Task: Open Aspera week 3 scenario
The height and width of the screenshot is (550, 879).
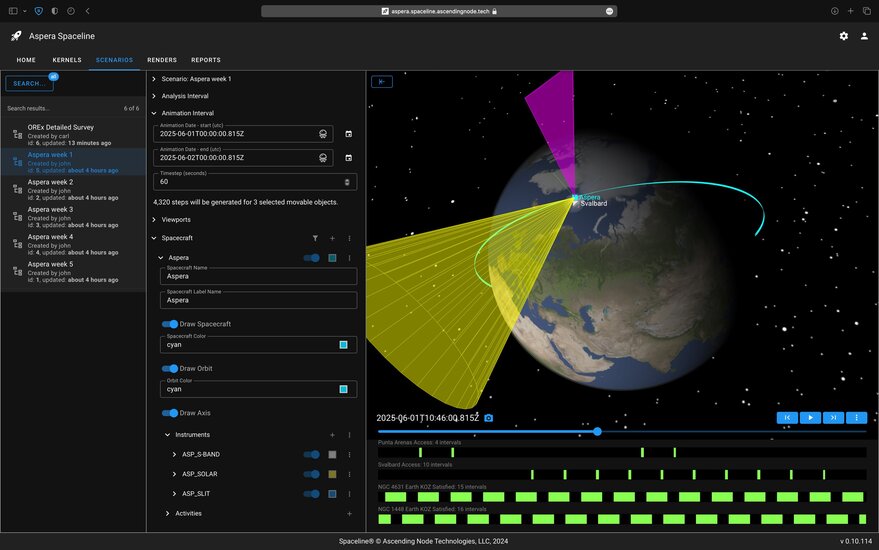Action: click(x=73, y=218)
